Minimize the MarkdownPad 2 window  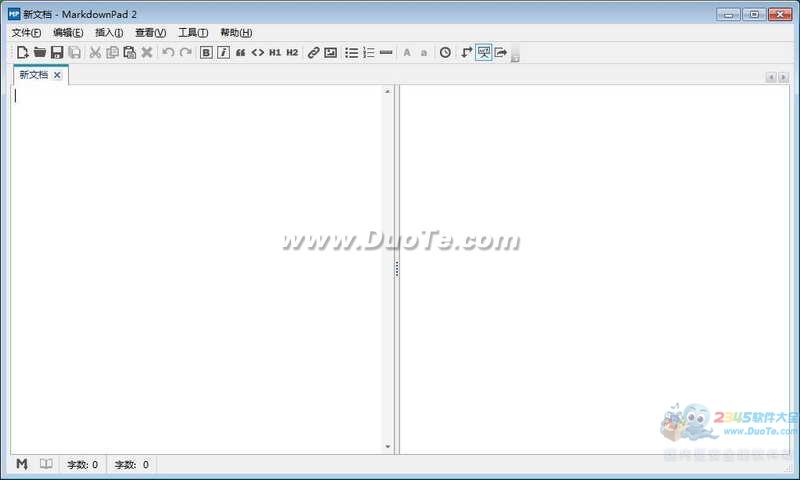[729, 14]
